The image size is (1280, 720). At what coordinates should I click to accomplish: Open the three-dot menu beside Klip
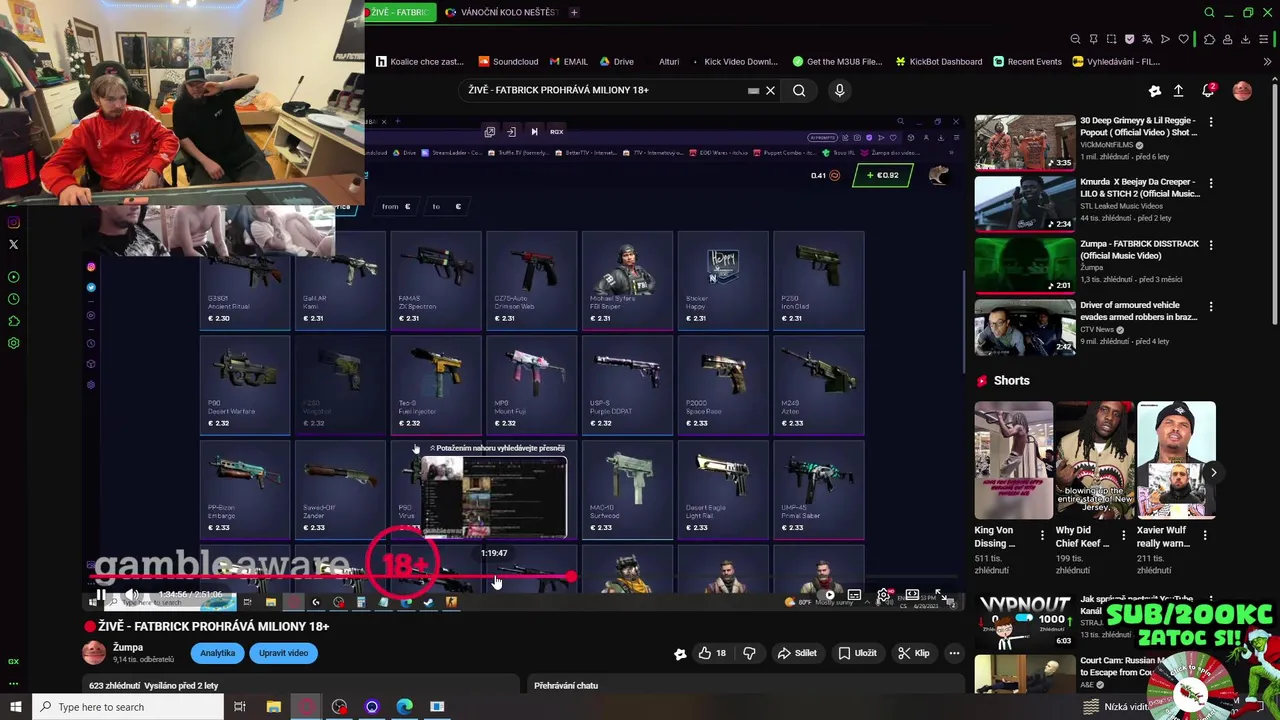point(954,653)
